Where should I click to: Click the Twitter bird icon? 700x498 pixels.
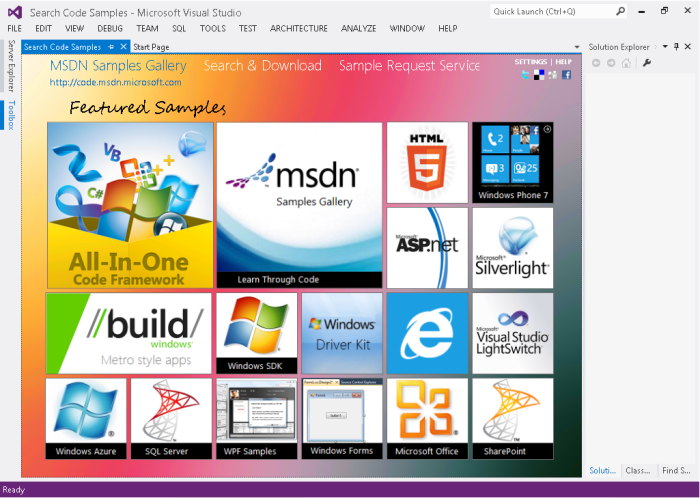point(525,75)
